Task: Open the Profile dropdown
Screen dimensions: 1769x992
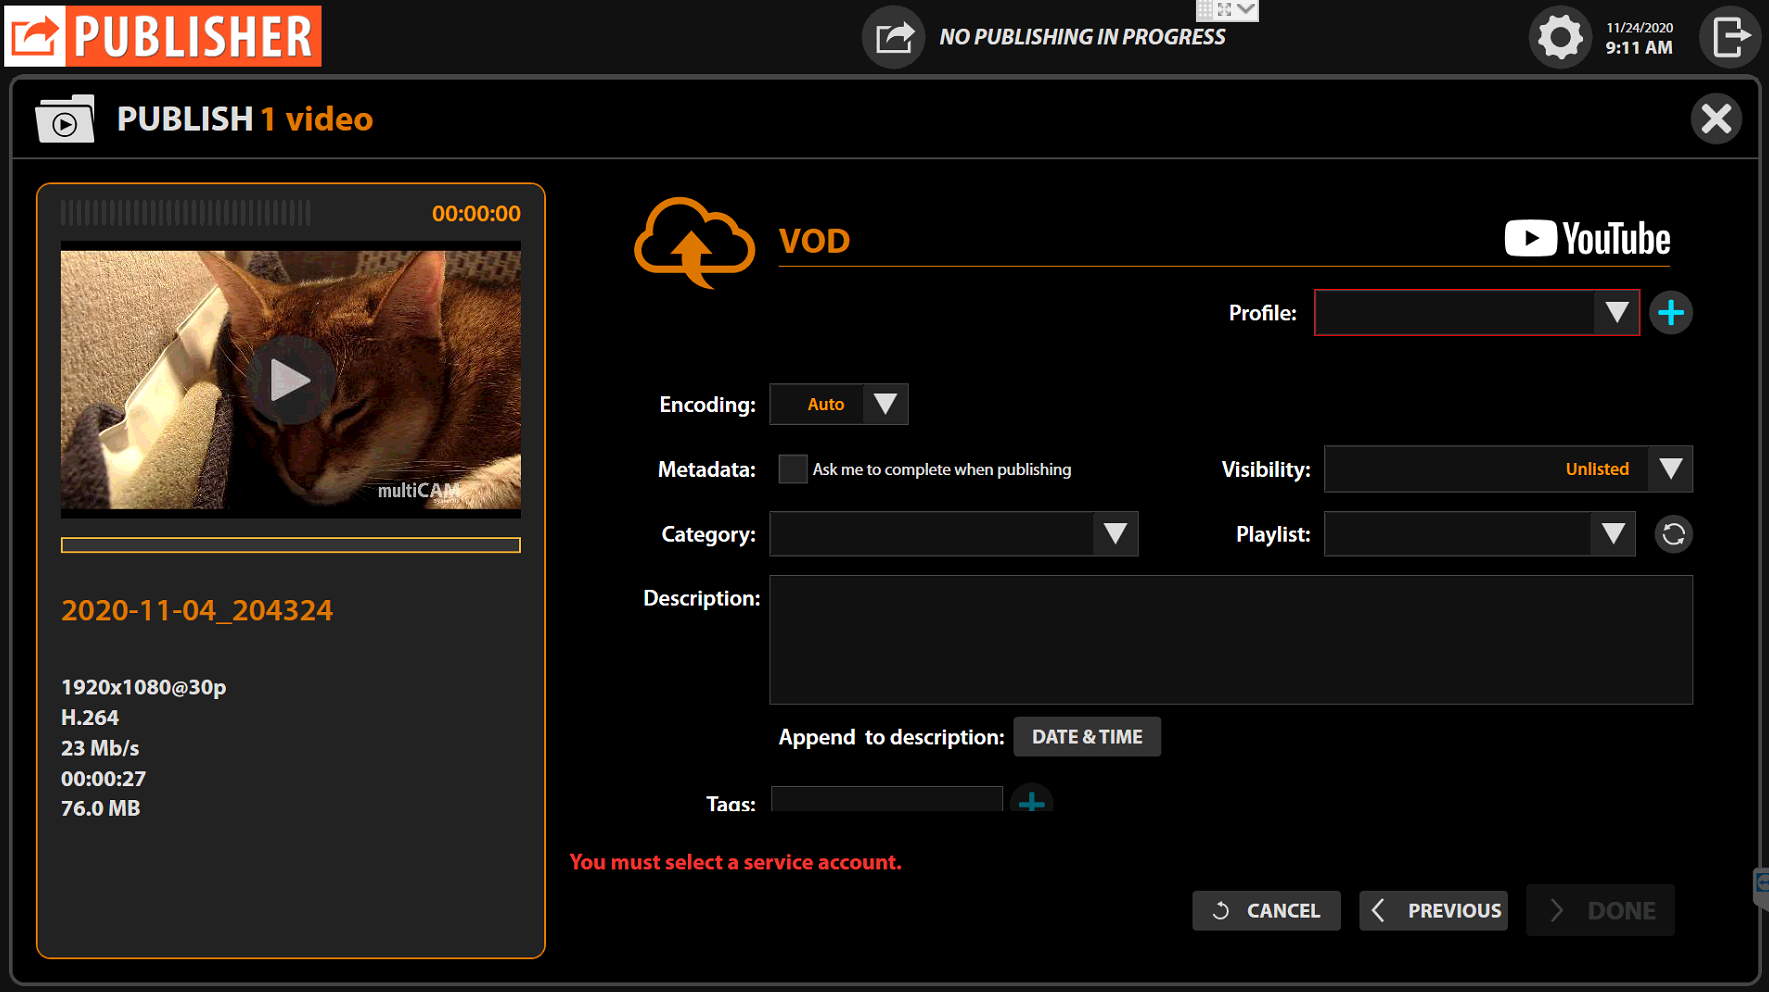Action: click(1476, 313)
